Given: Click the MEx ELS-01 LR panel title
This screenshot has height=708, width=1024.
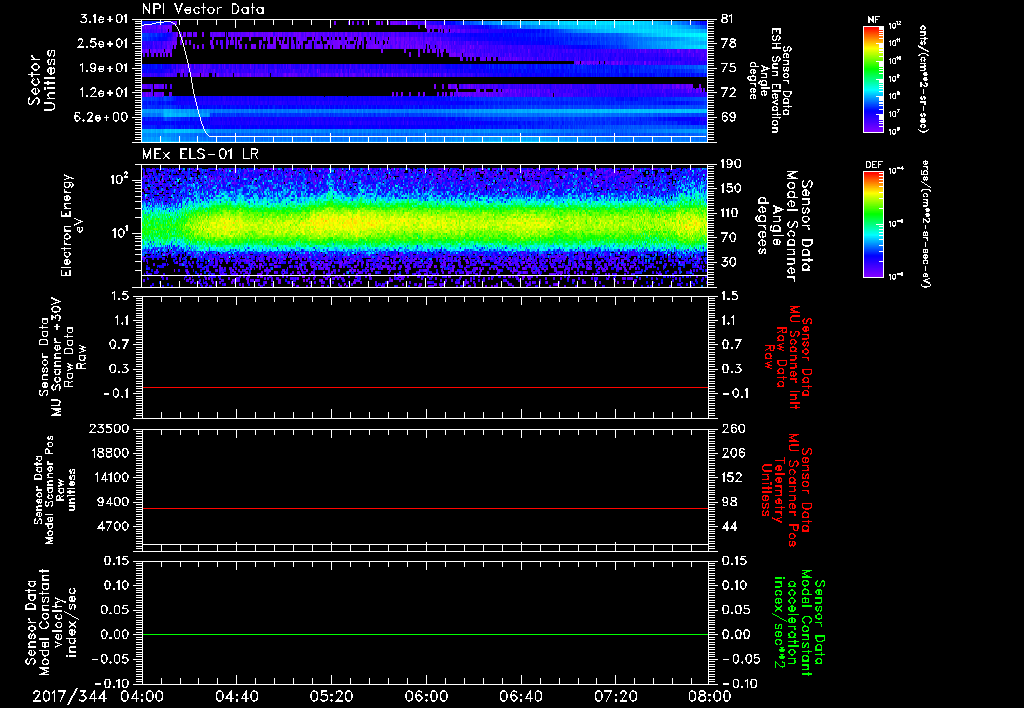Looking at the screenshot, I should click(202, 154).
